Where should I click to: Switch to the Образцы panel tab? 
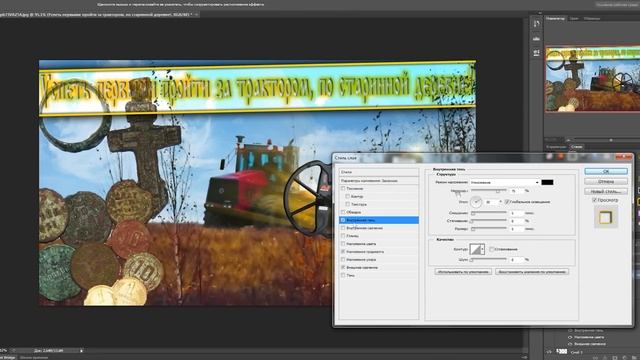click(x=591, y=18)
